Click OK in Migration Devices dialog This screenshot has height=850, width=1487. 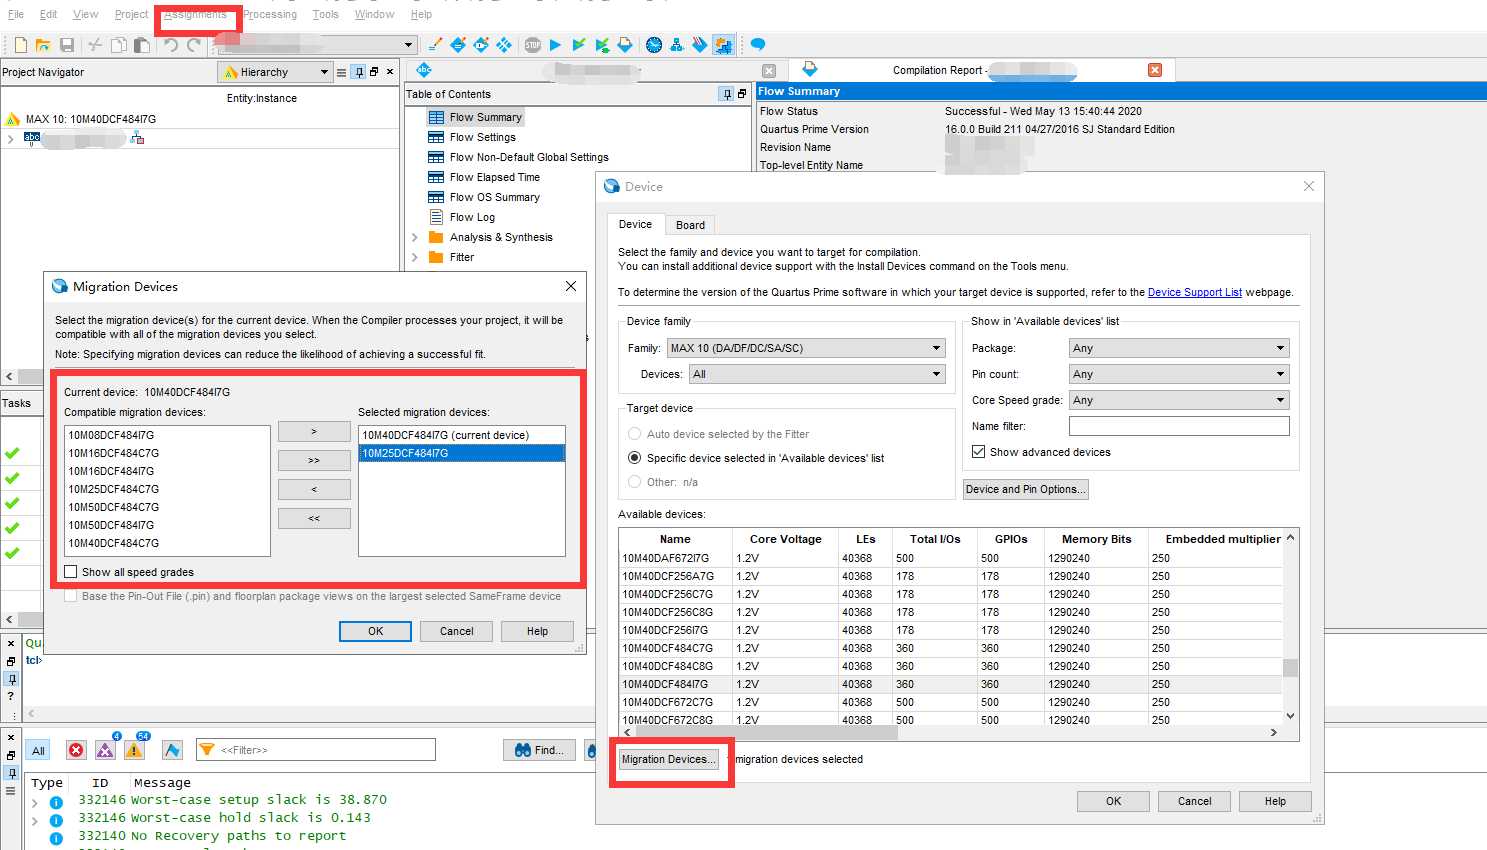[376, 631]
